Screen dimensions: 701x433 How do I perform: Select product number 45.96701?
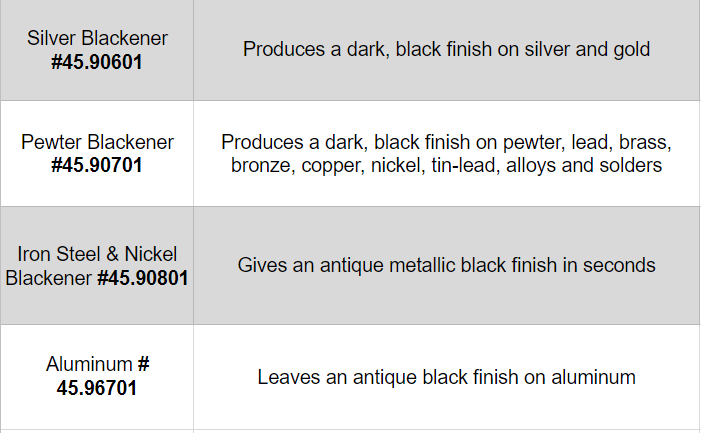coord(97,387)
